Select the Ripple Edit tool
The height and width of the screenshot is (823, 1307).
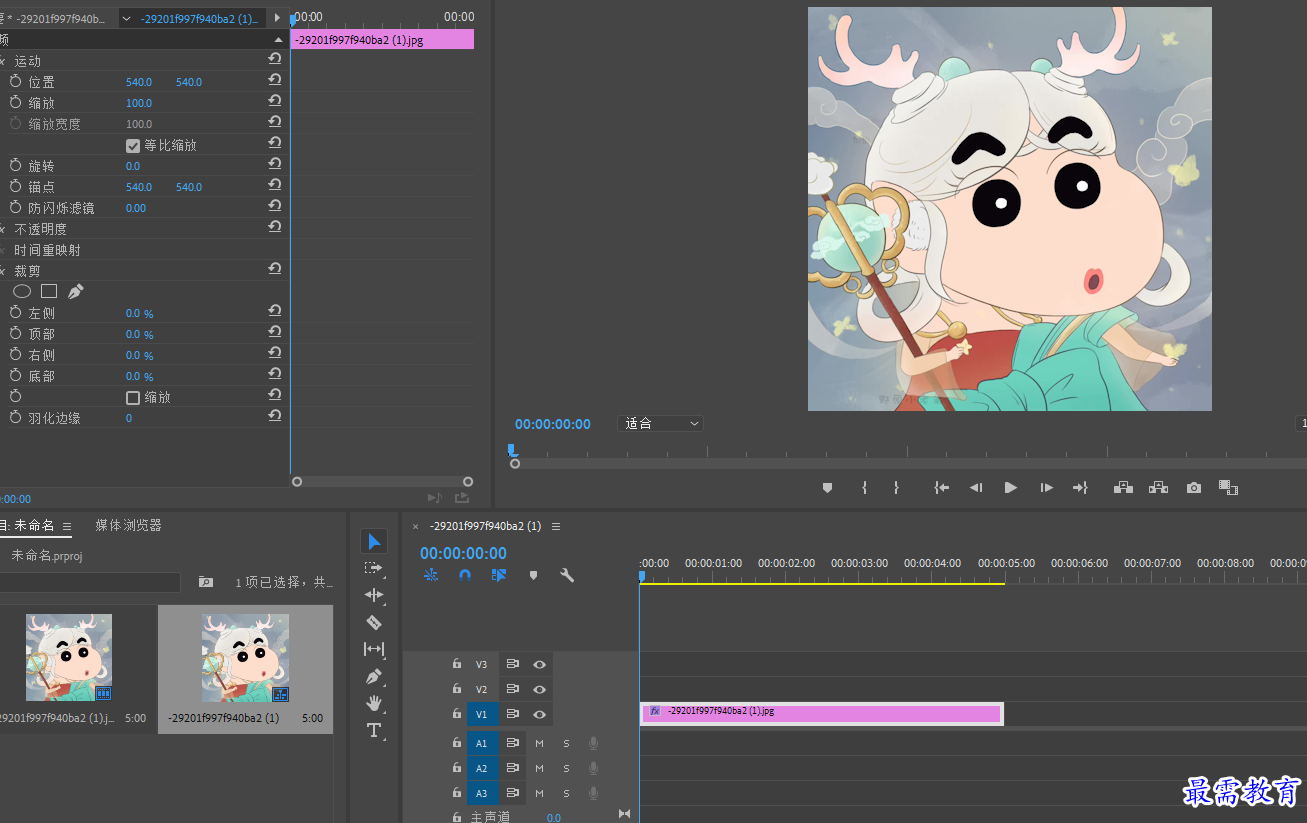pos(374,595)
